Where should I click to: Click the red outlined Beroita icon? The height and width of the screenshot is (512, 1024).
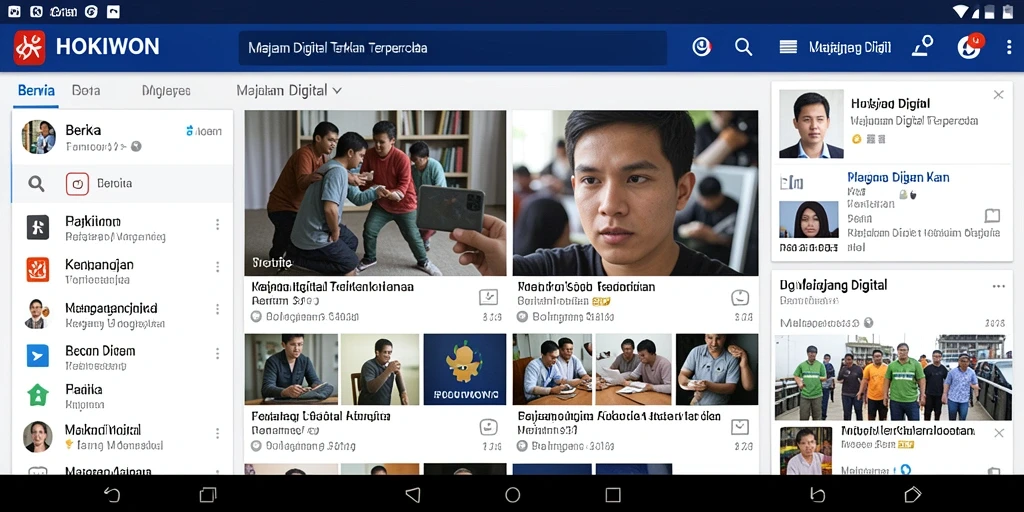pyautogui.click(x=77, y=184)
